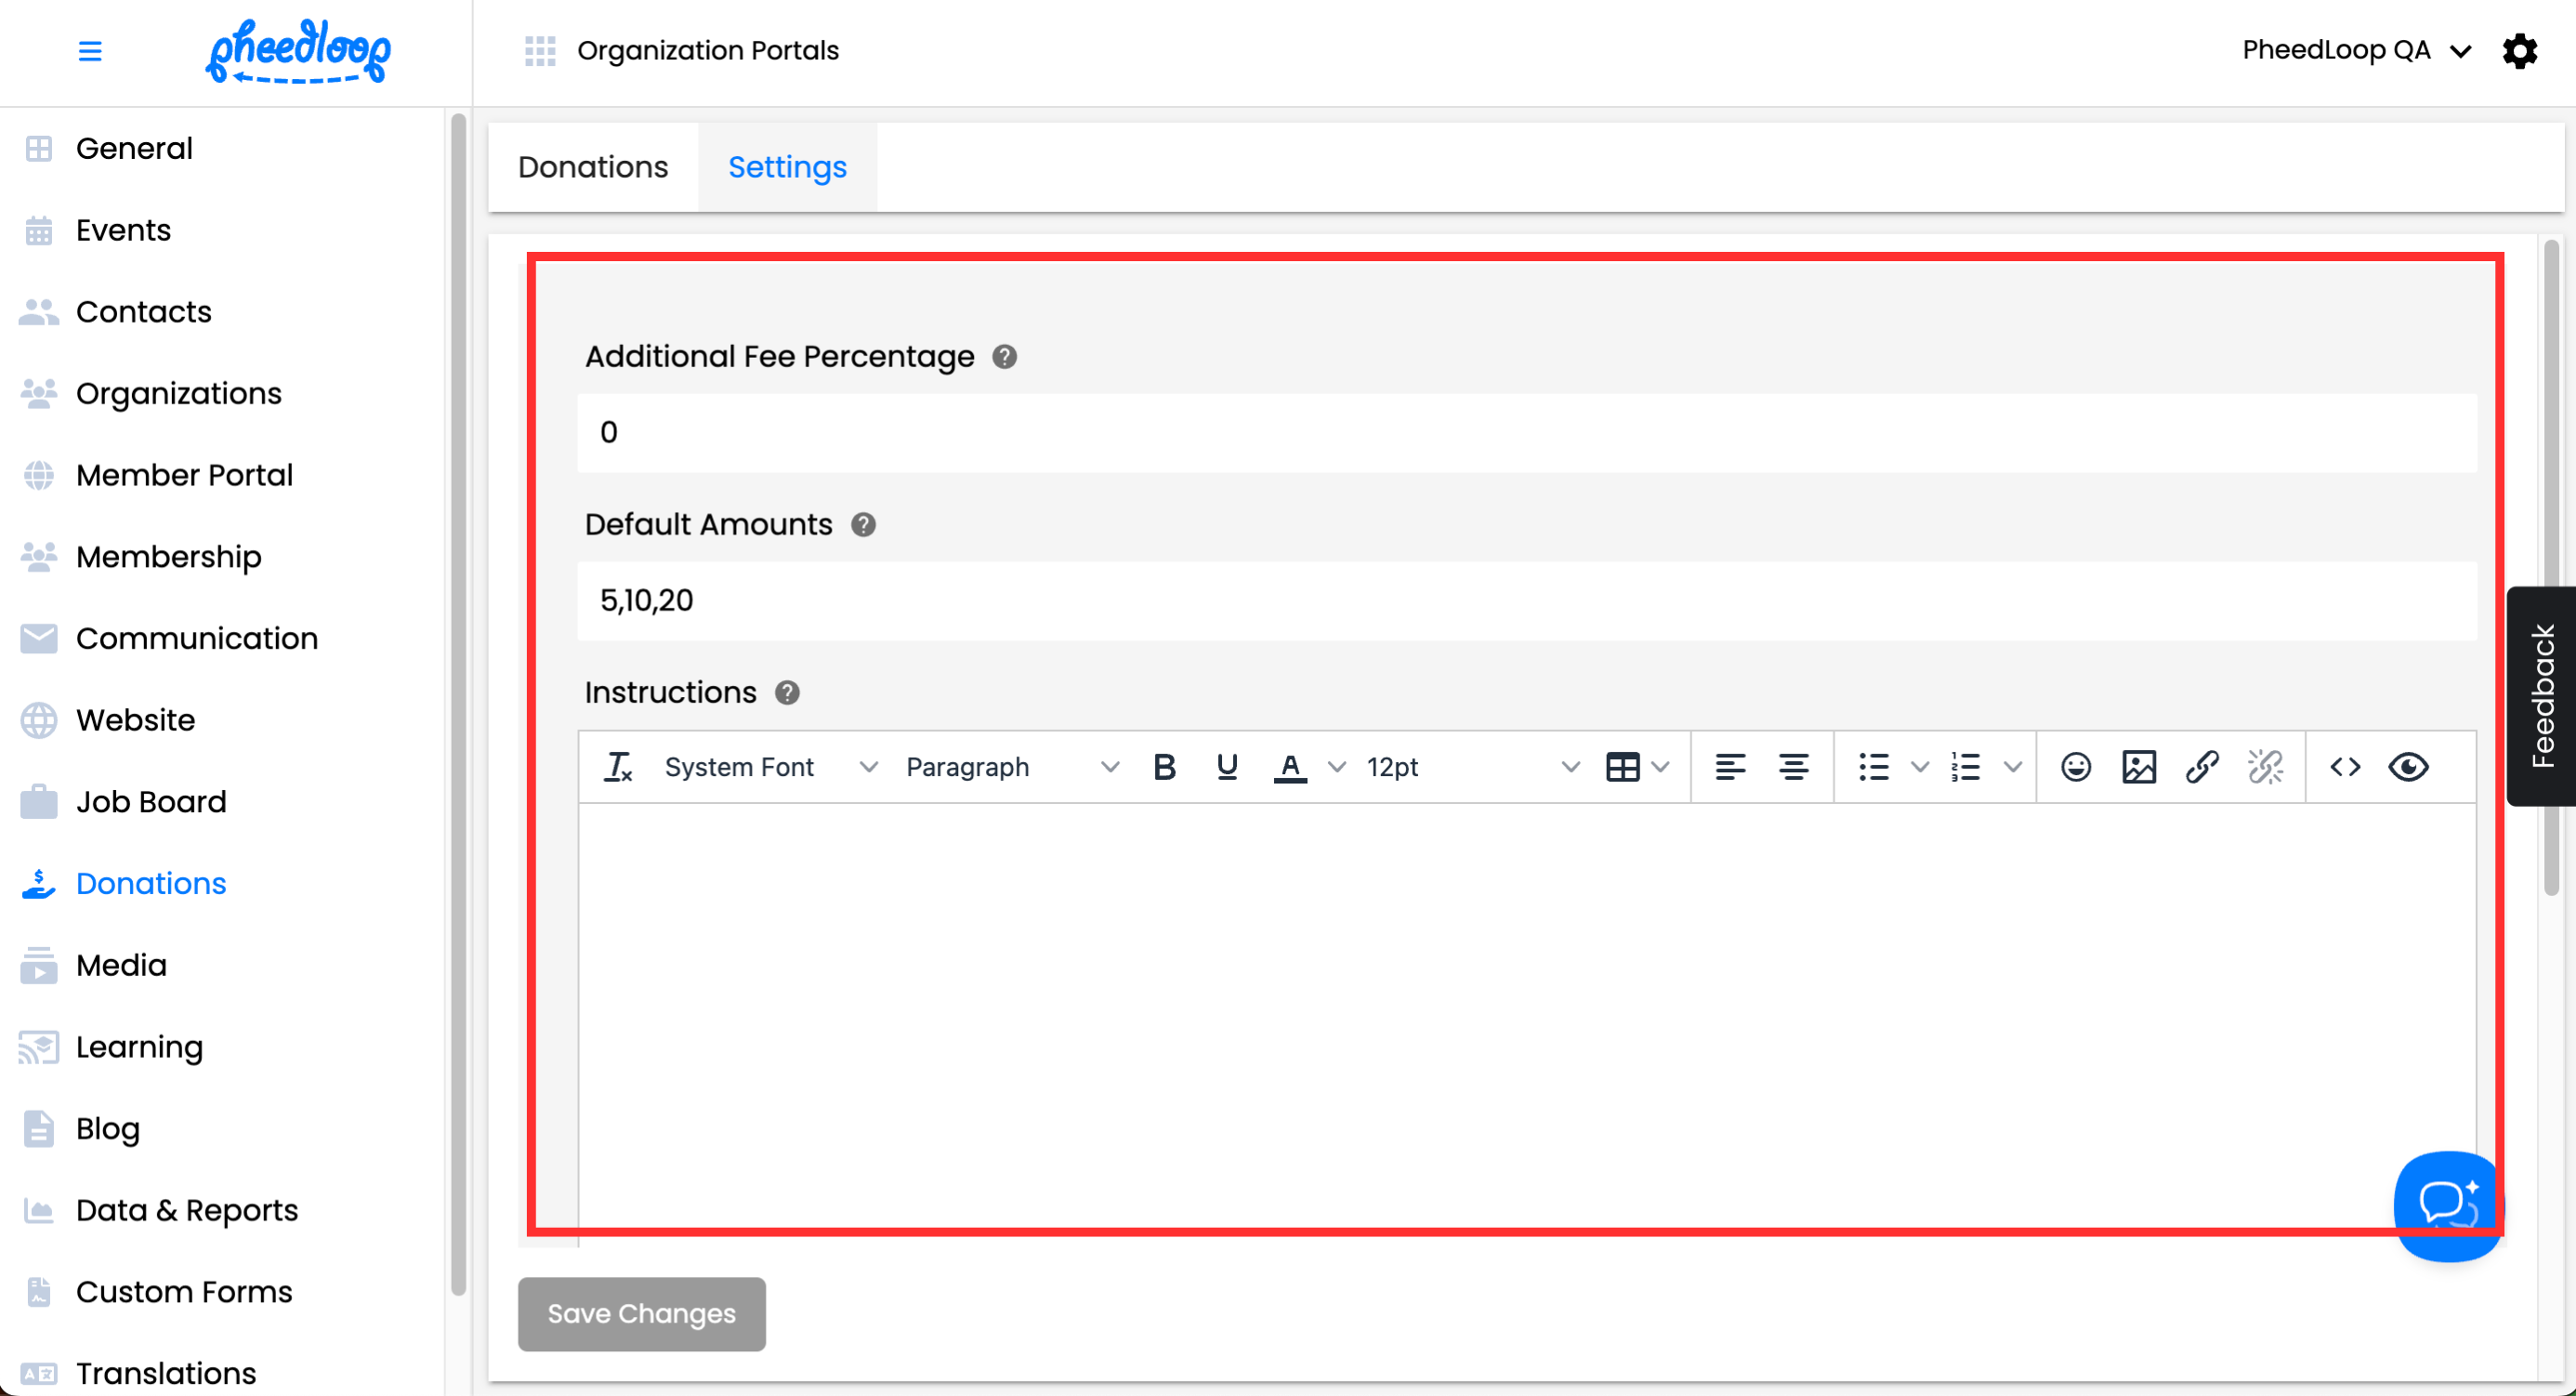
Task: Toggle the preview eye icon
Action: (2408, 767)
